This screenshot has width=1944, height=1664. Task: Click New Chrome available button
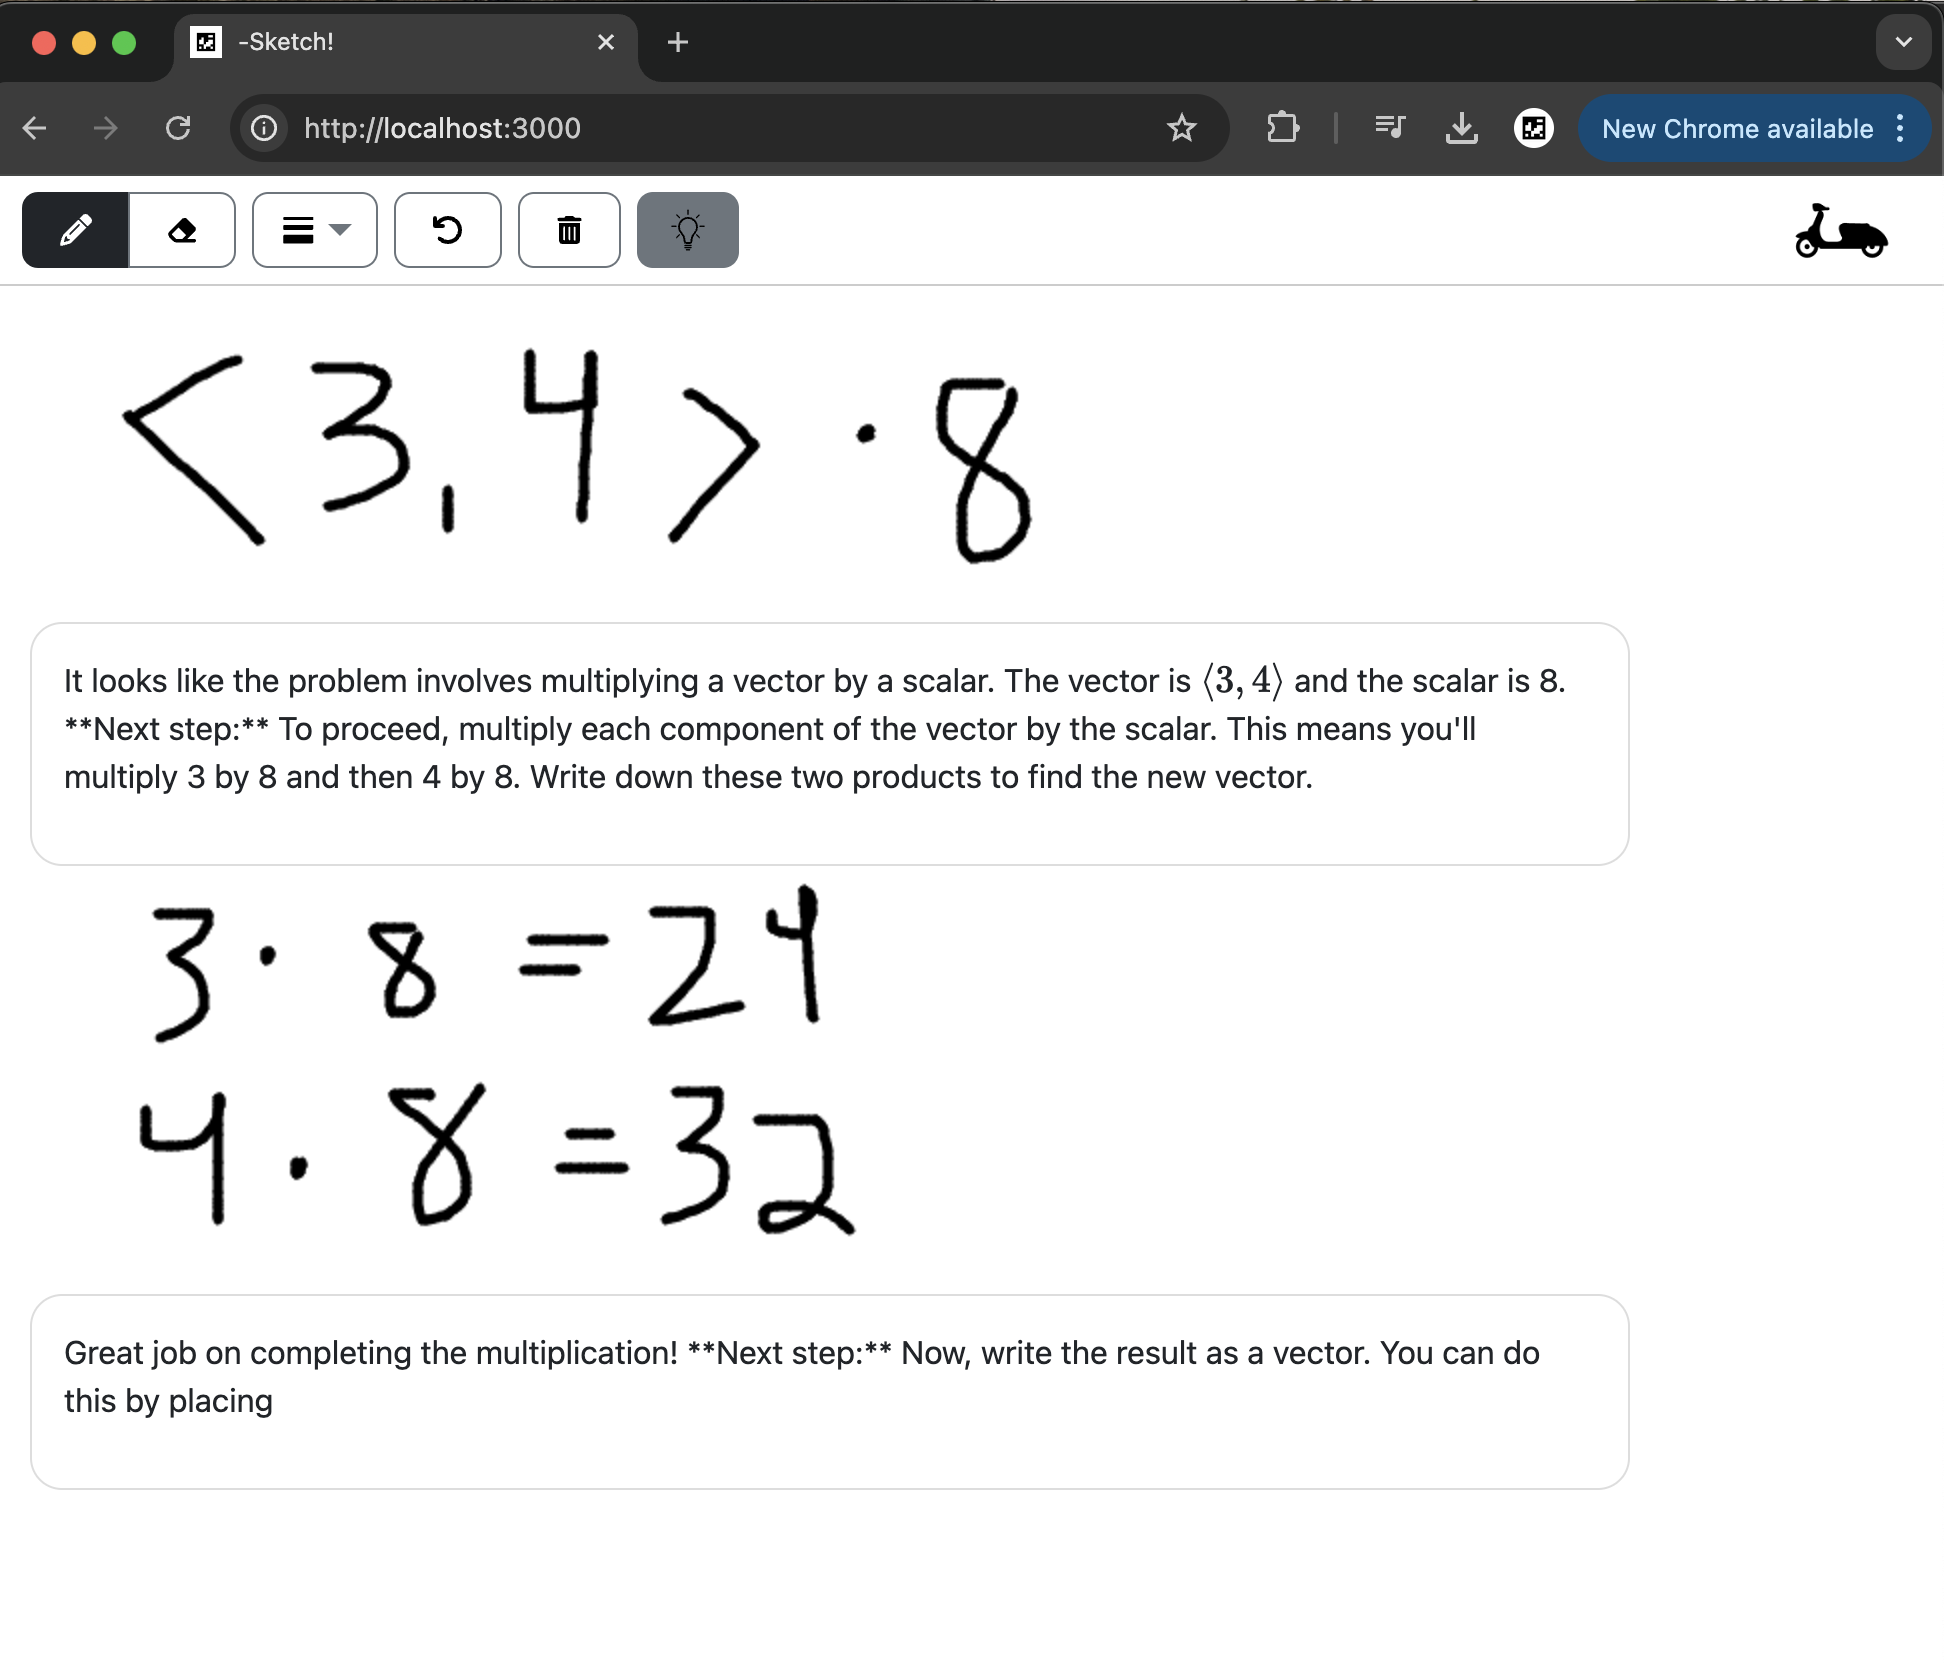pos(1737,128)
